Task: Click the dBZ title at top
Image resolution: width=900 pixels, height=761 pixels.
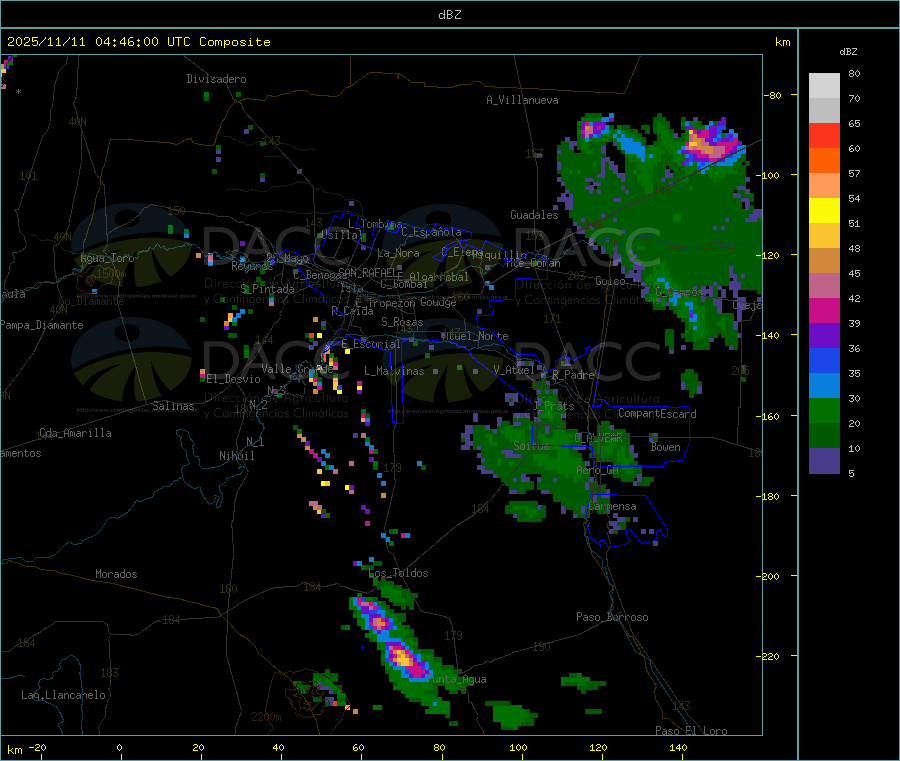Action: point(449,15)
